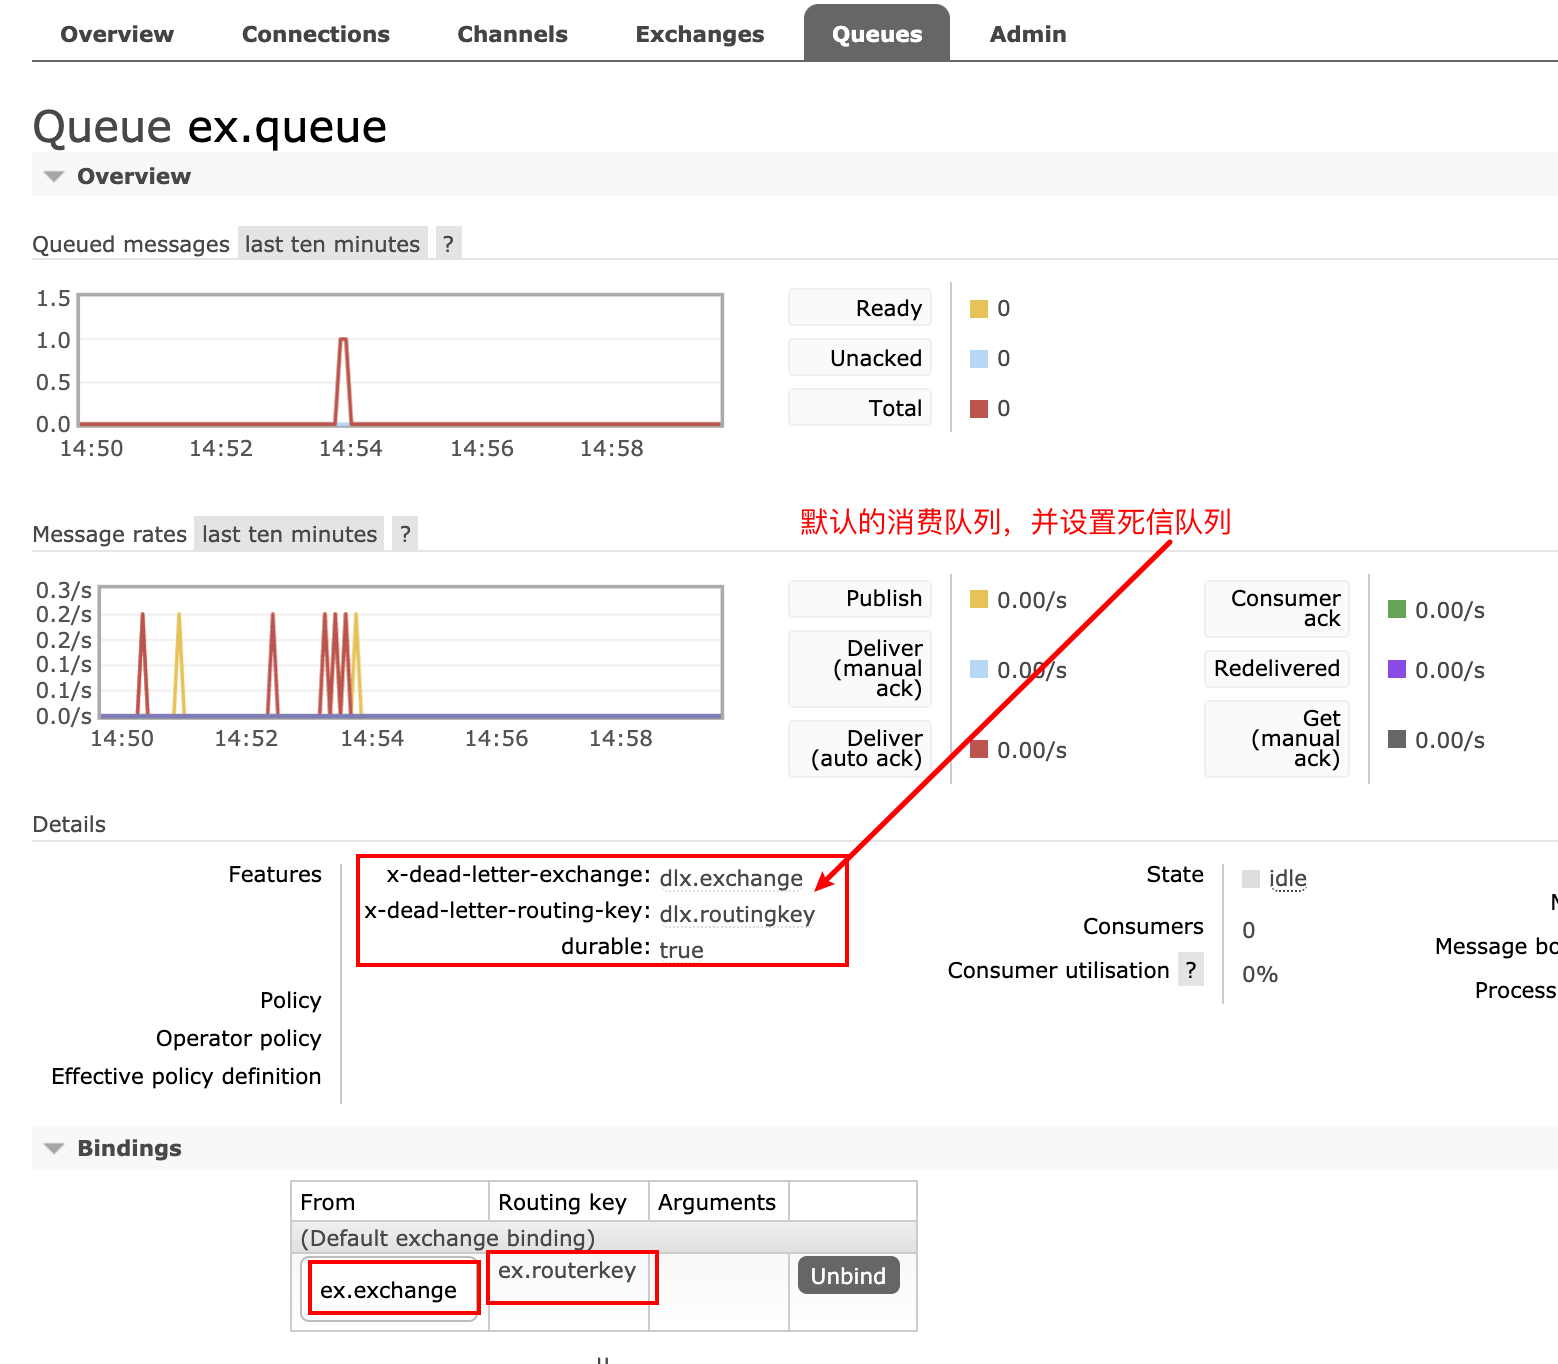The height and width of the screenshot is (1364, 1558).
Task: Collapse the Overview section triangle
Action: [54, 177]
